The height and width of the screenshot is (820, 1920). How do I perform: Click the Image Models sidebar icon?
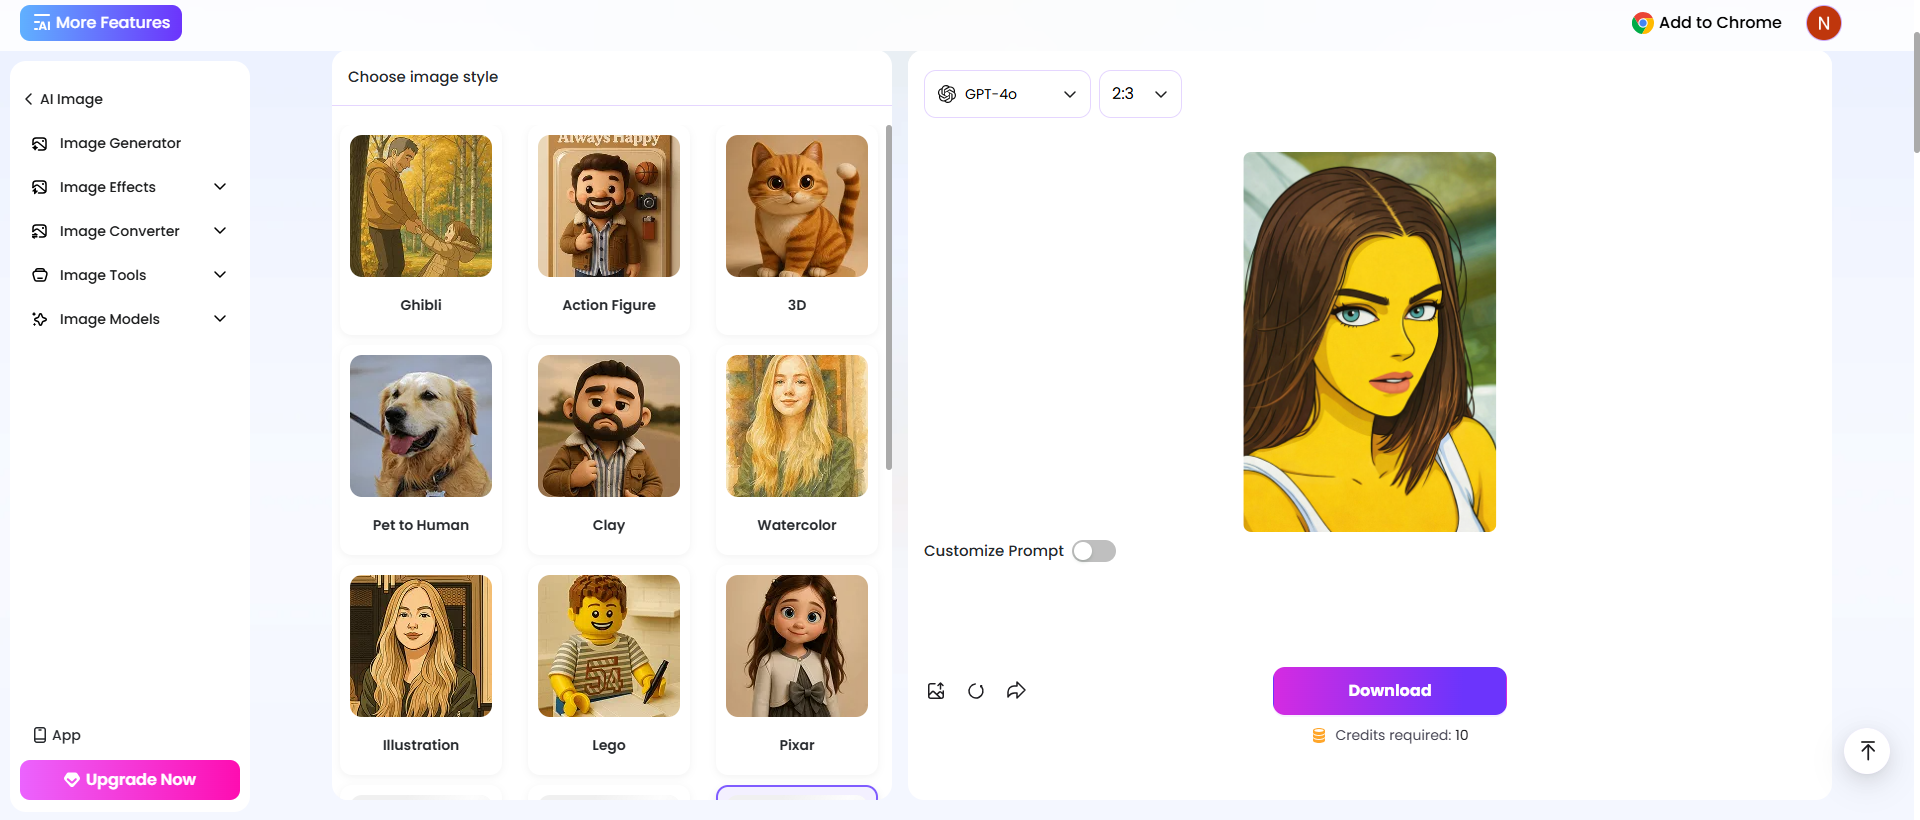tap(40, 319)
